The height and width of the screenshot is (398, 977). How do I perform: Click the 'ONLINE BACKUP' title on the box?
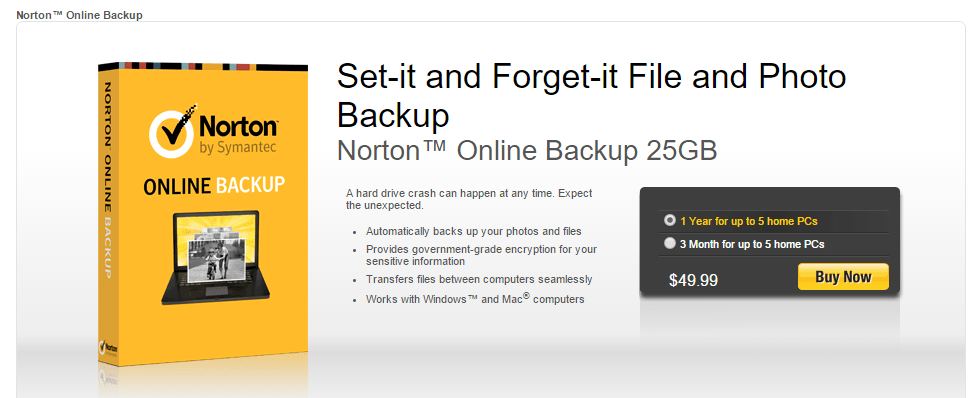pos(214,185)
